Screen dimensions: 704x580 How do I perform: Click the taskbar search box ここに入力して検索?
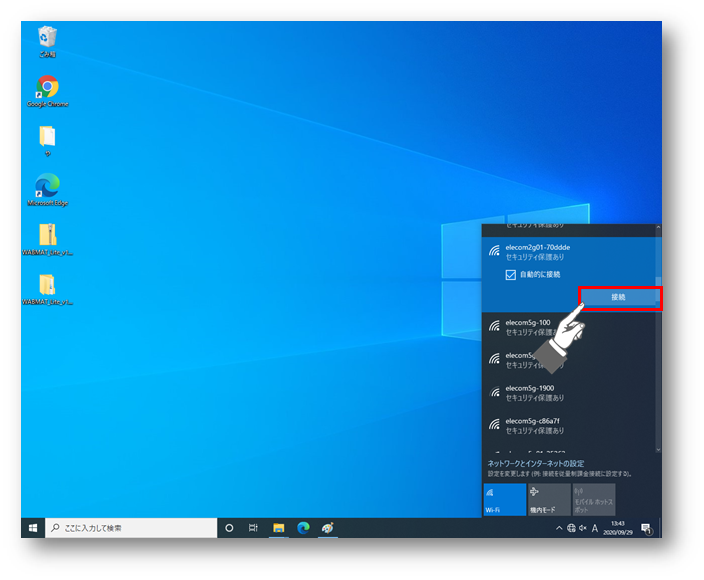(131, 528)
